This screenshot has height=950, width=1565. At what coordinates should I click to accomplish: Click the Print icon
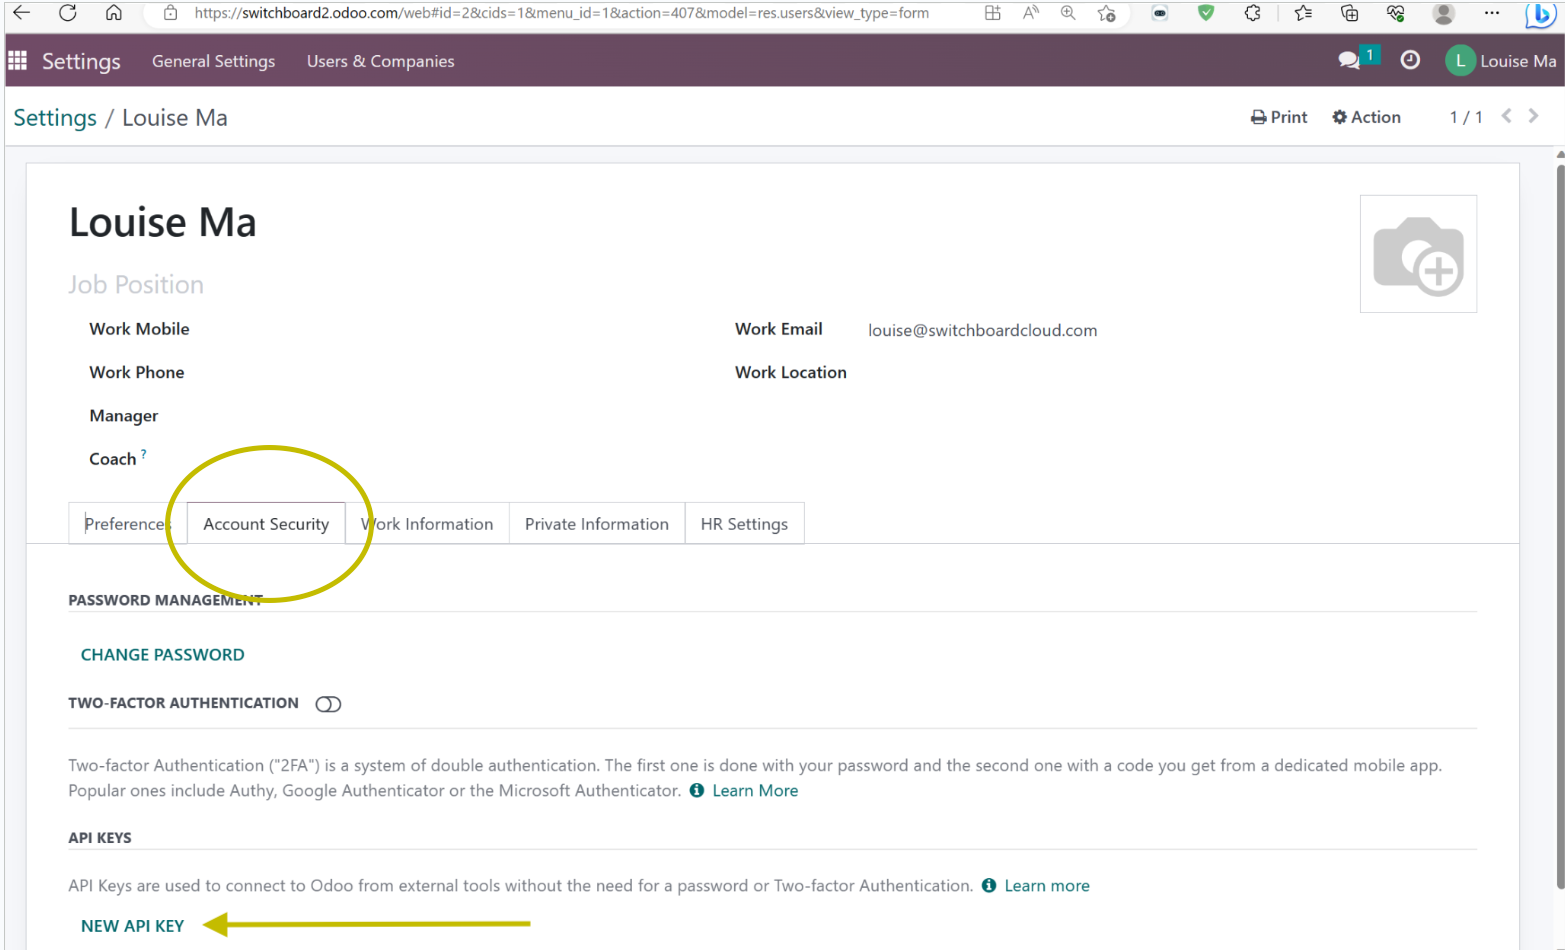1258,117
